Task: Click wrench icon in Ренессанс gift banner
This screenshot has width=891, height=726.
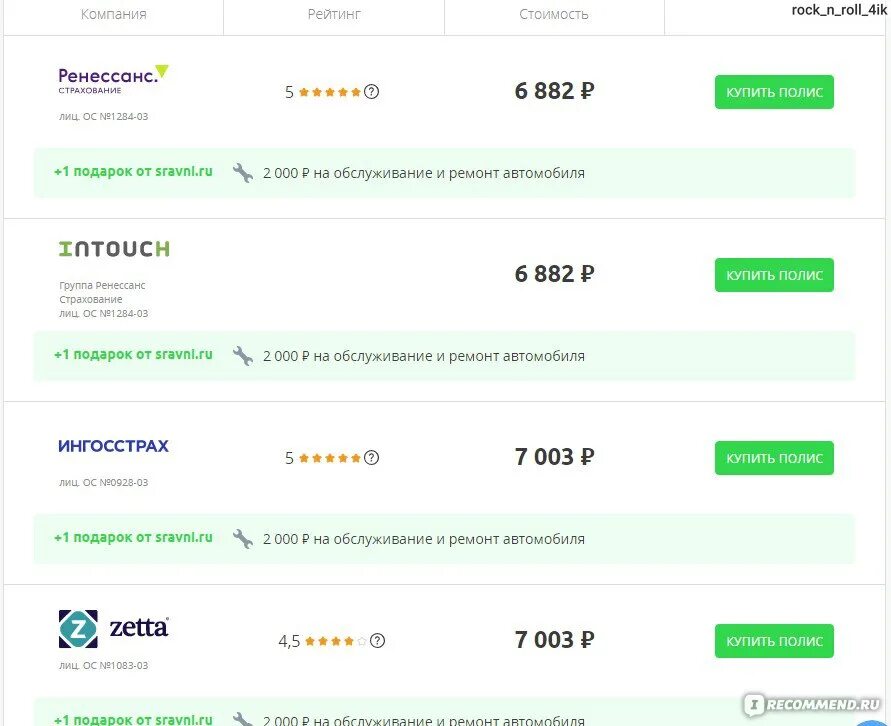Action: 243,173
